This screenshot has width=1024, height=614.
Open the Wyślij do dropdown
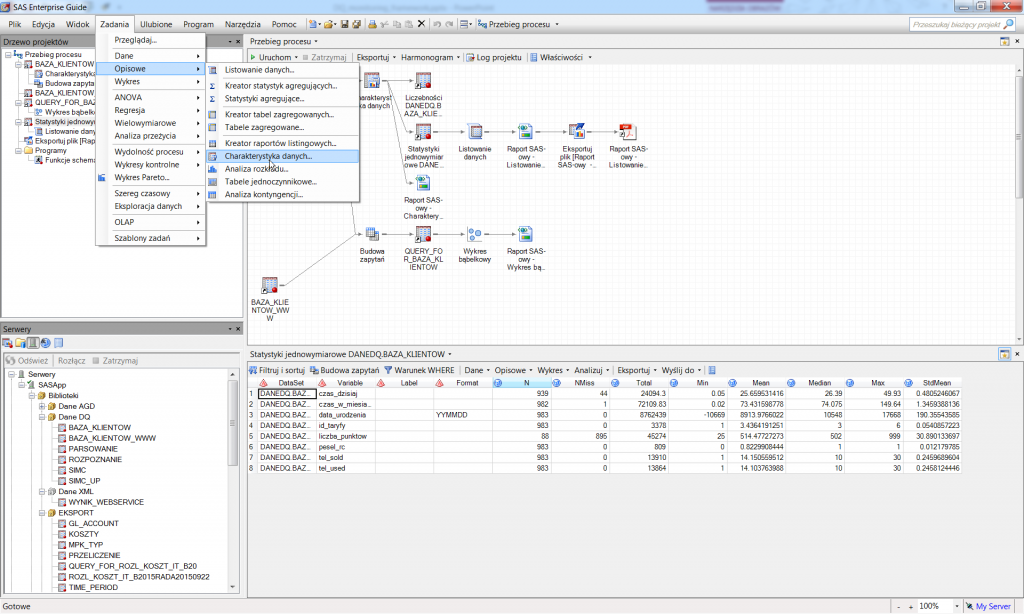coord(681,370)
